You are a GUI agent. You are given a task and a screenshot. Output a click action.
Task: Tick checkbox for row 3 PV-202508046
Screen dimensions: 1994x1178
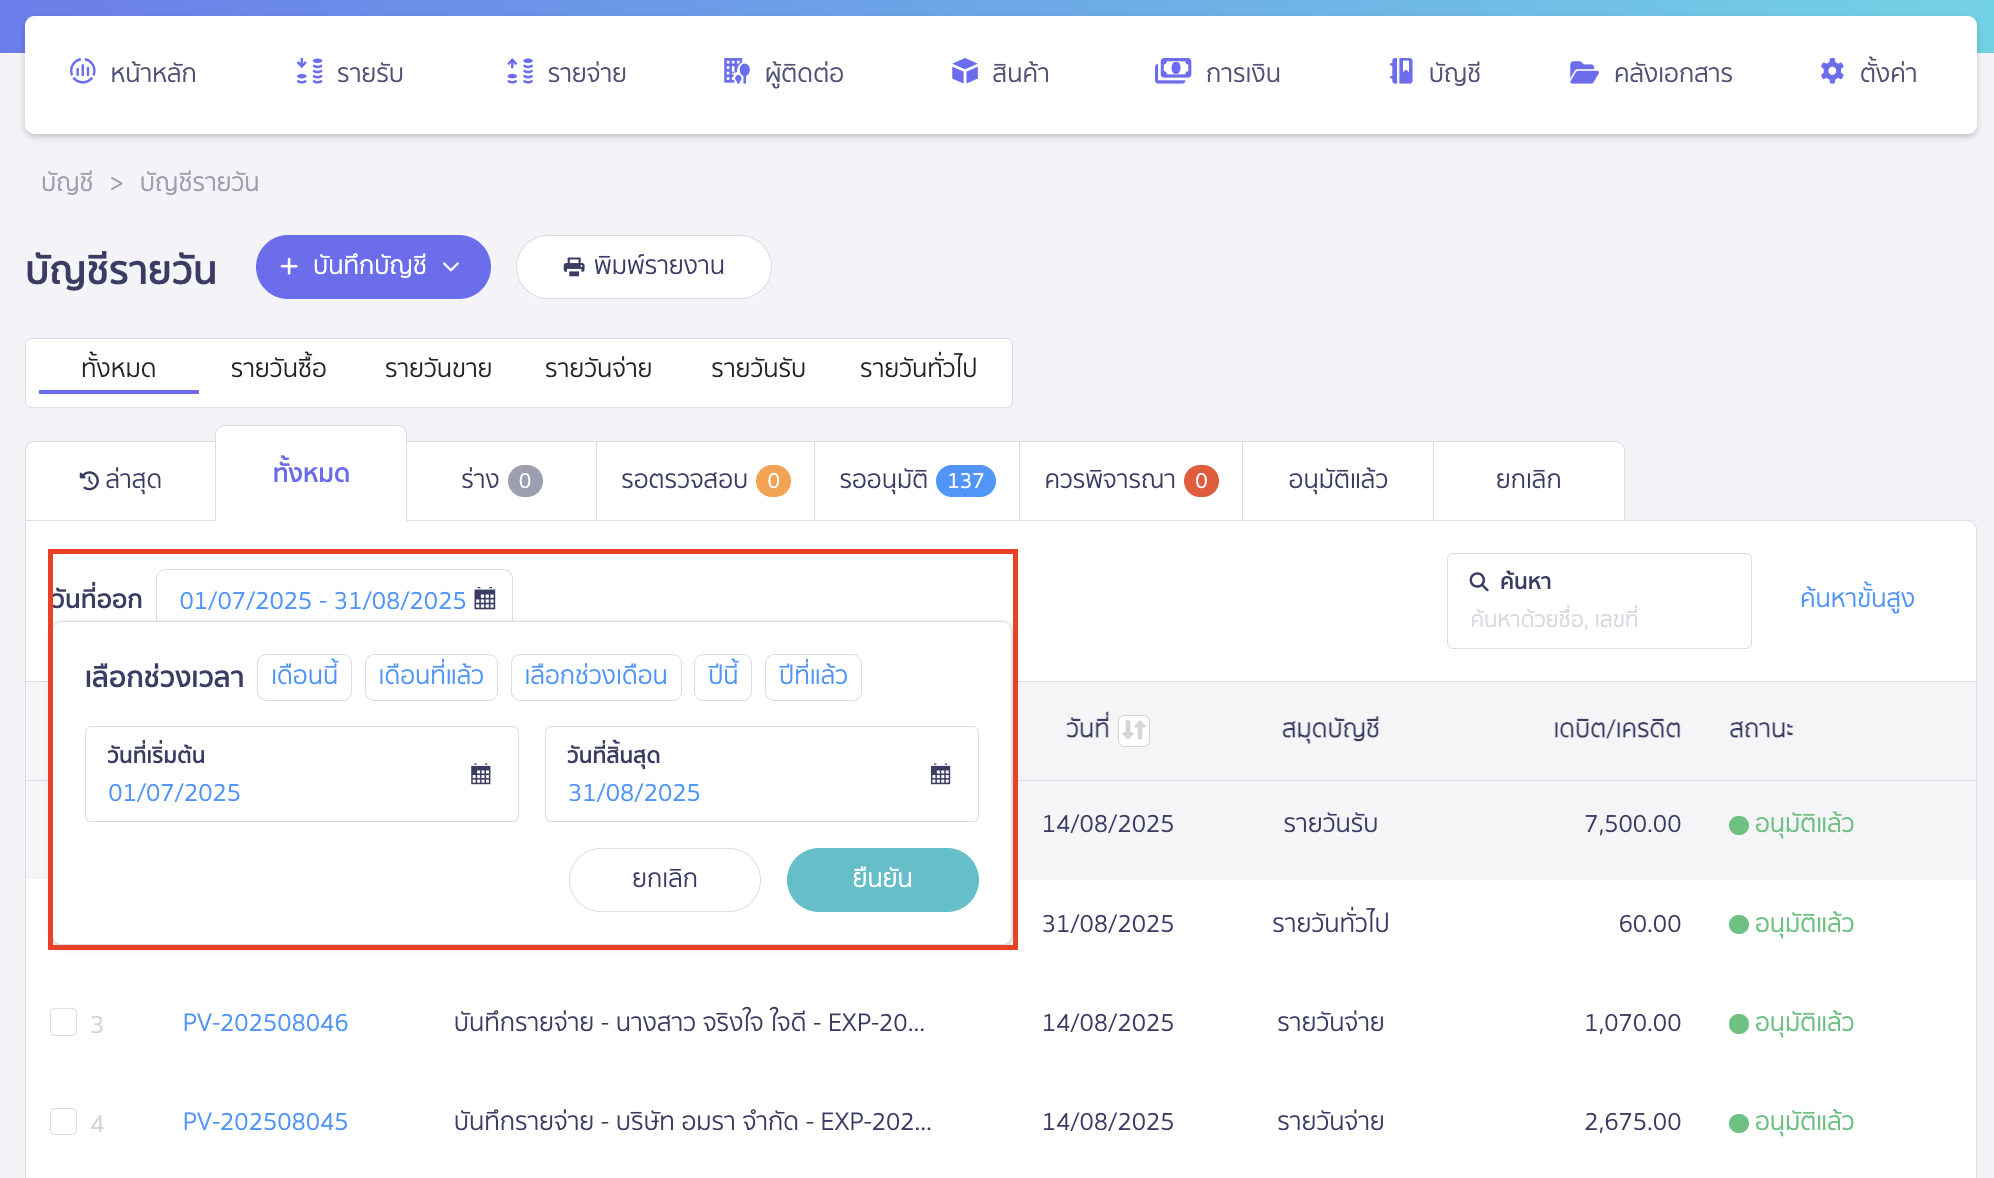(64, 1022)
